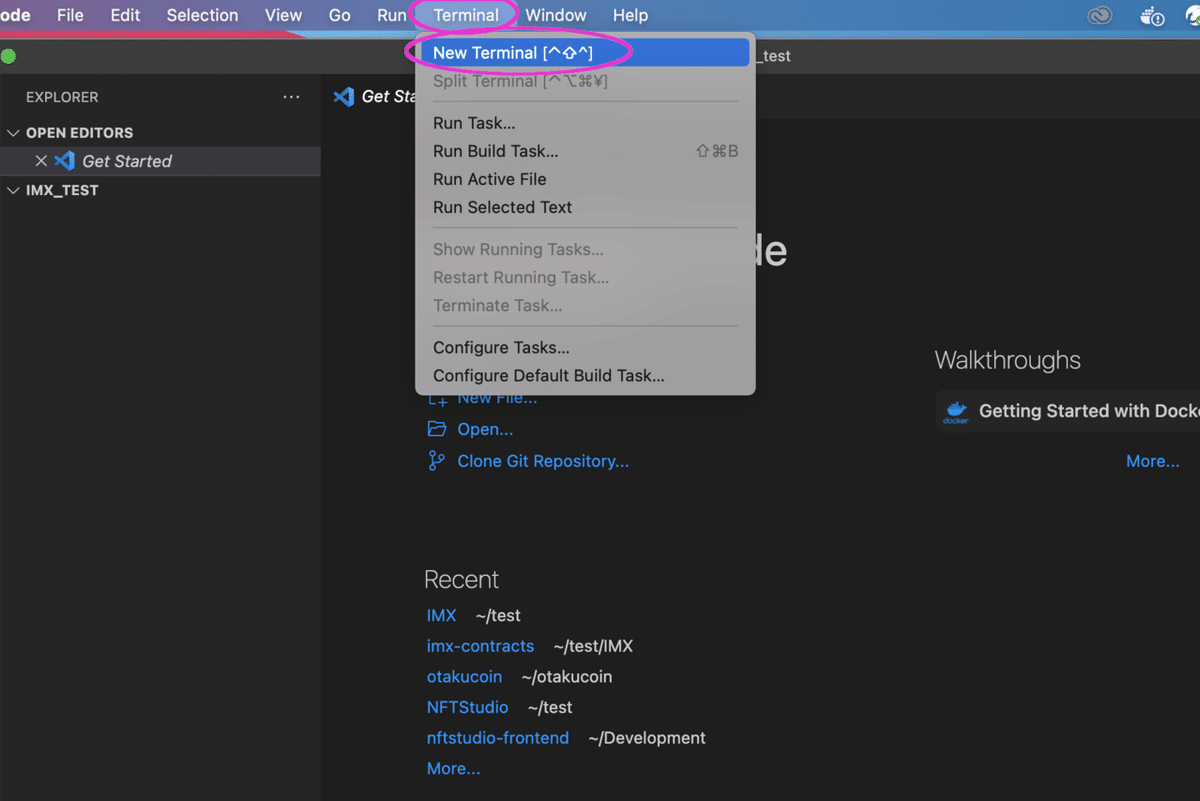Image resolution: width=1200 pixels, height=801 pixels.
Task: Close the open Terminal menu
Action: pyautogui.click(x=466, y=15)
